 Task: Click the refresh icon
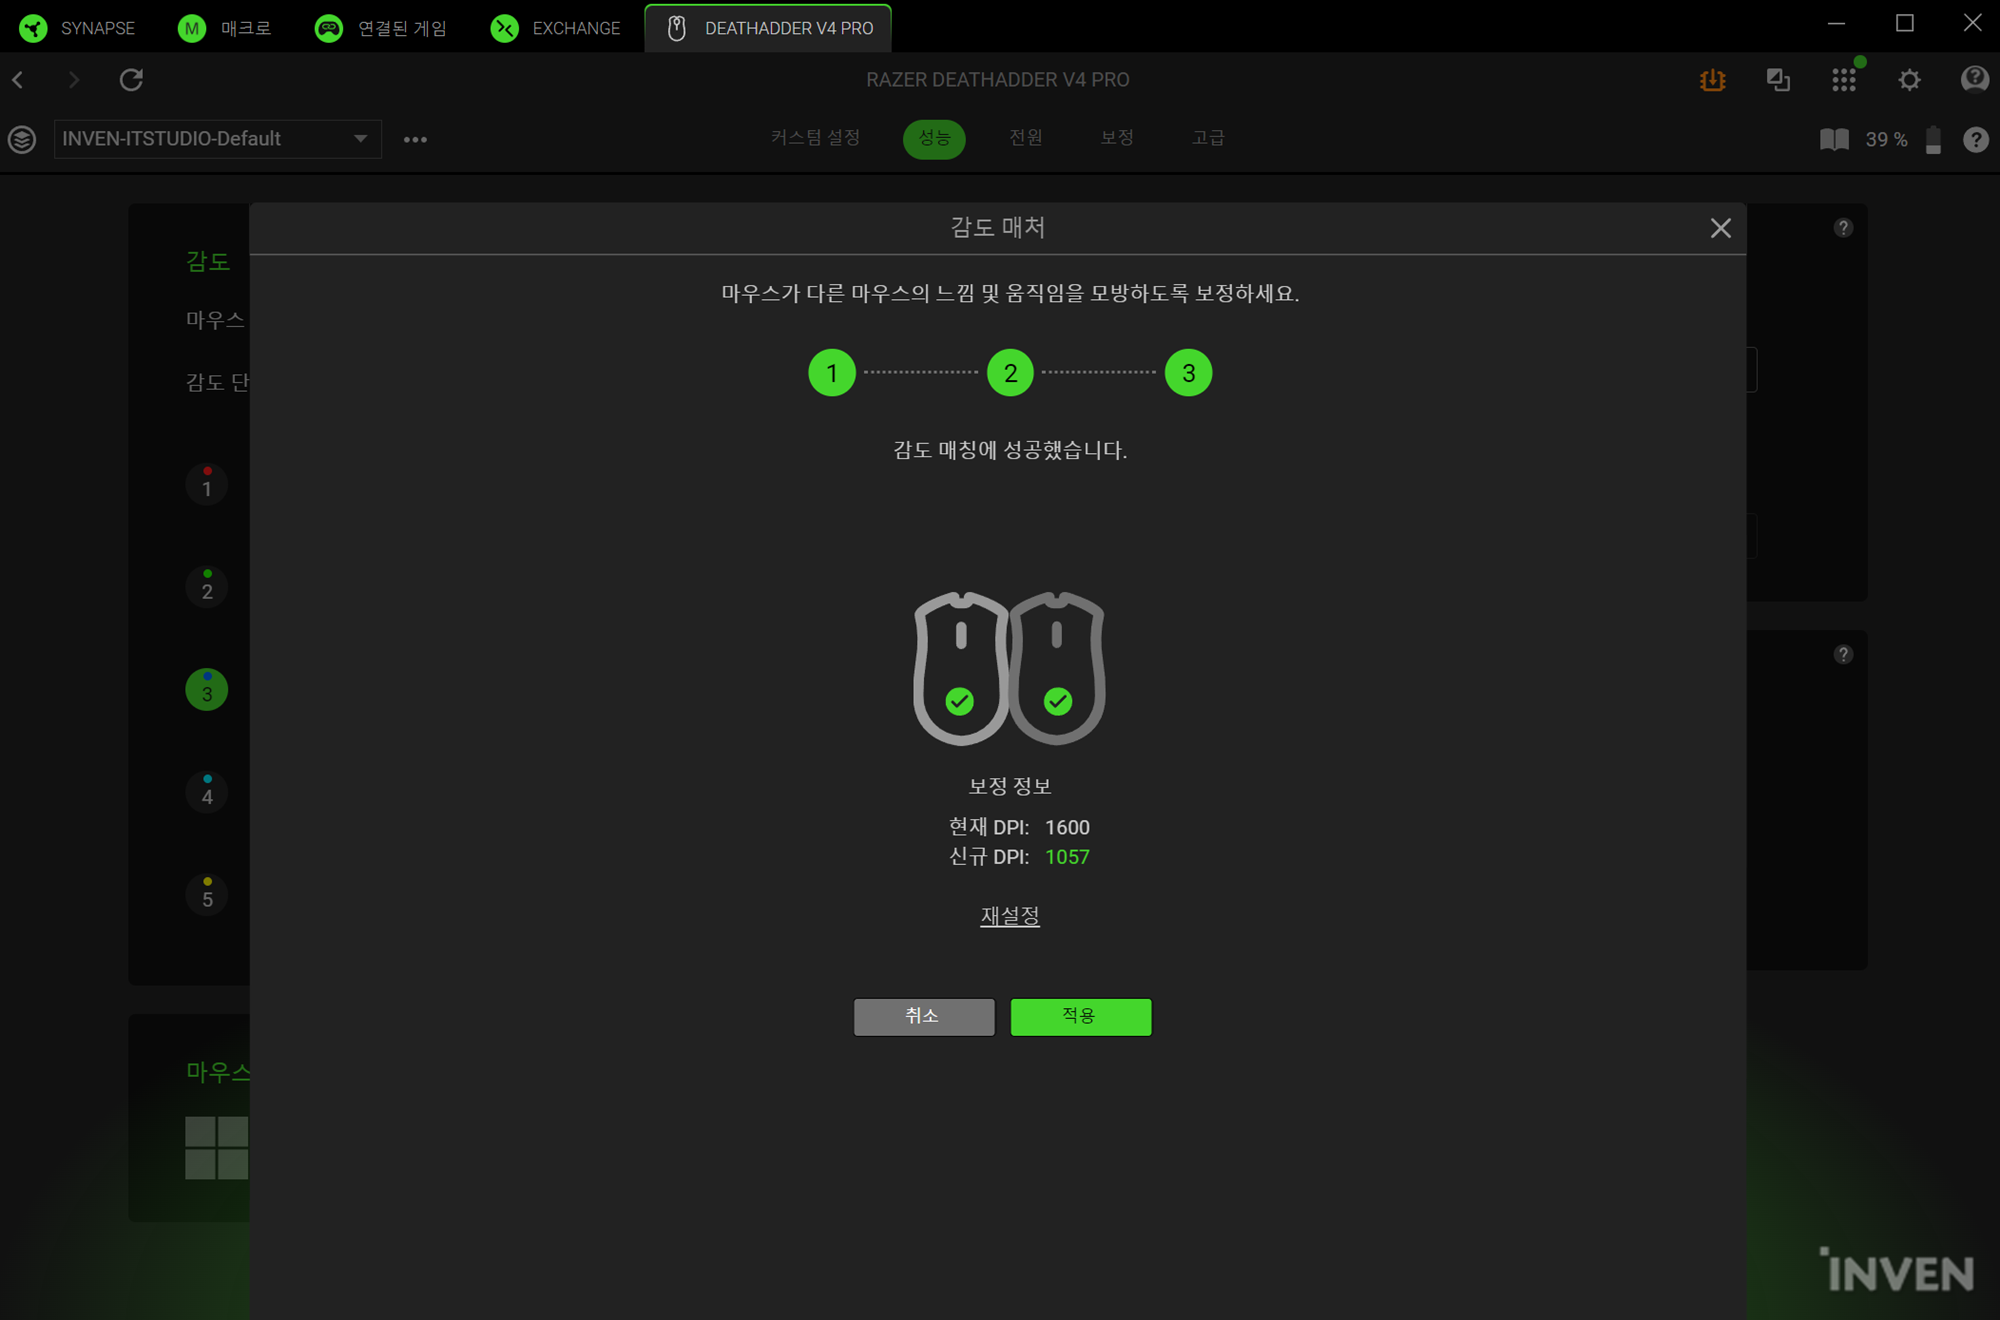tap(131, 80)
